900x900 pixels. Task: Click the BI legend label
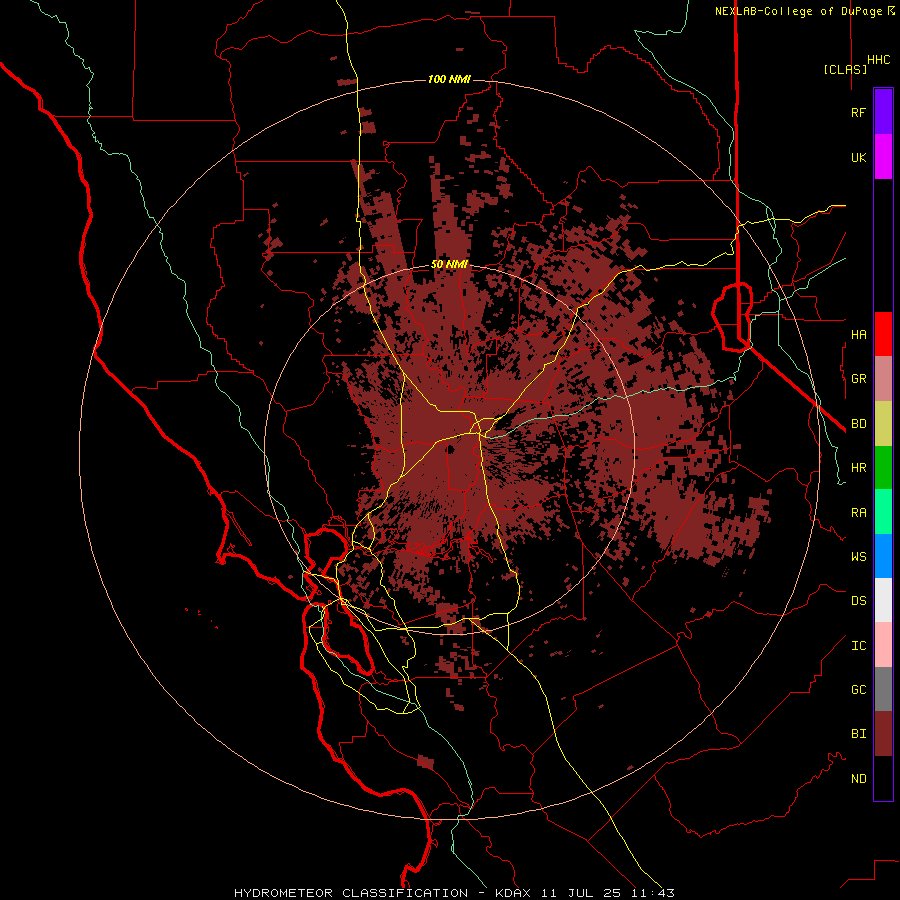(x=858, y=734)
